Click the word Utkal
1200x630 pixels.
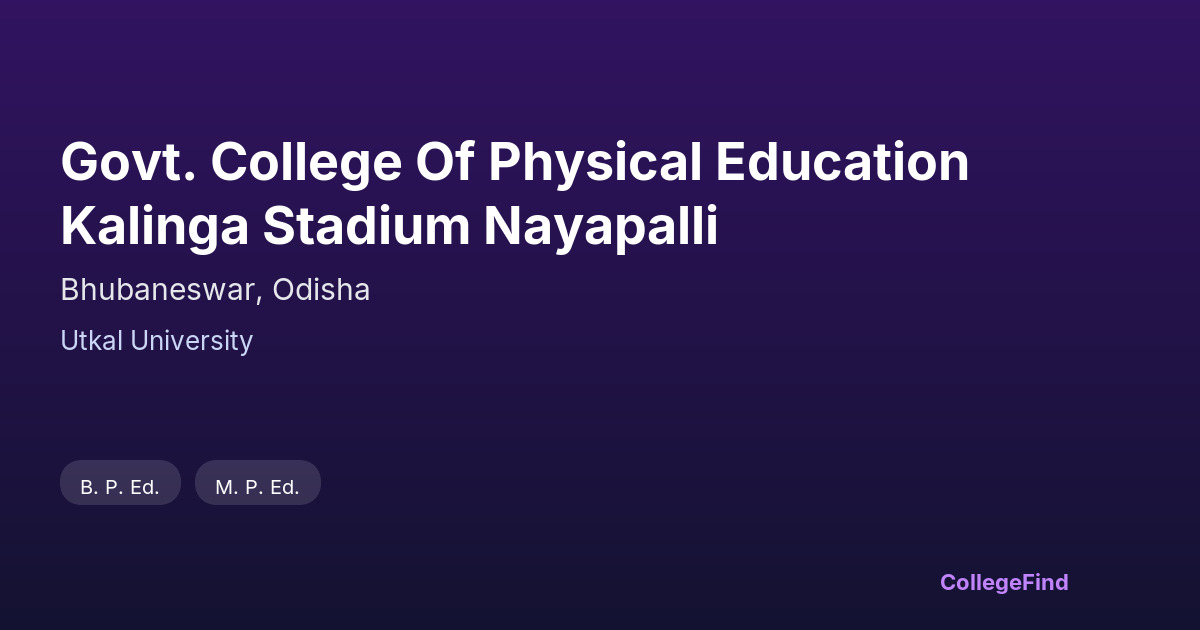pyautogui.click(x=91, y=341)
